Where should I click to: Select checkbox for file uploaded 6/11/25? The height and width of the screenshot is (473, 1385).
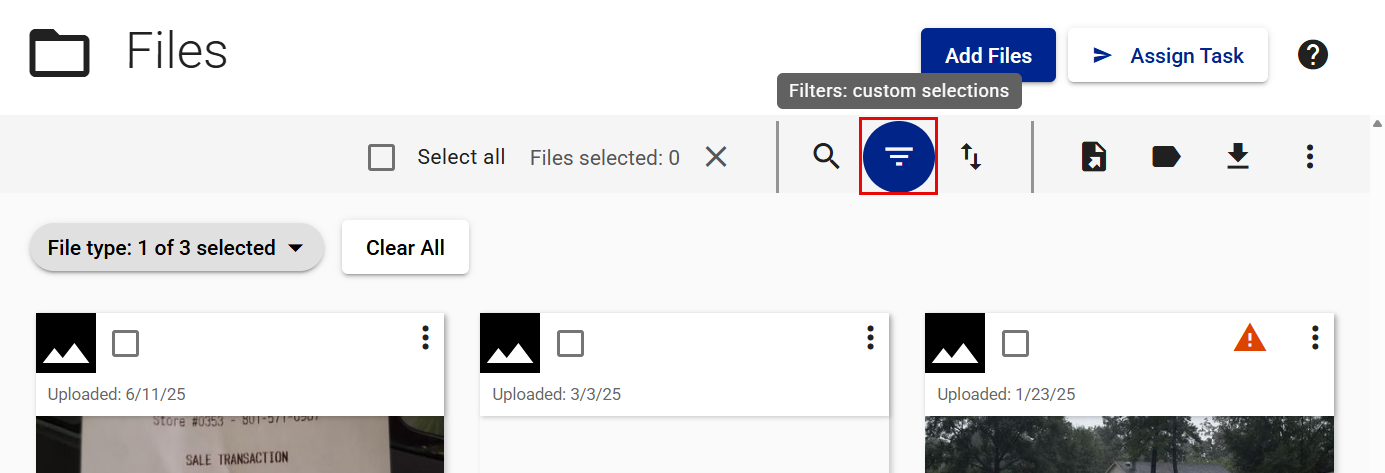(x=126, y=344)
